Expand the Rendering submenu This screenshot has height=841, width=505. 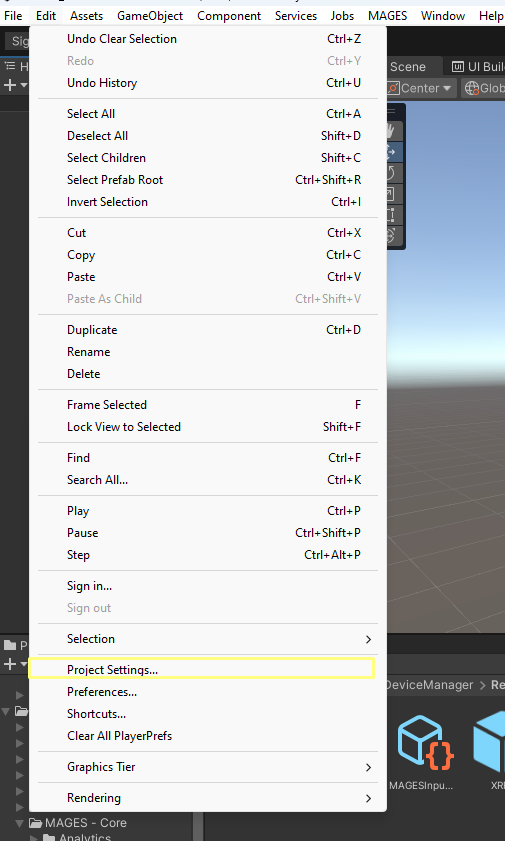point(208,798)
